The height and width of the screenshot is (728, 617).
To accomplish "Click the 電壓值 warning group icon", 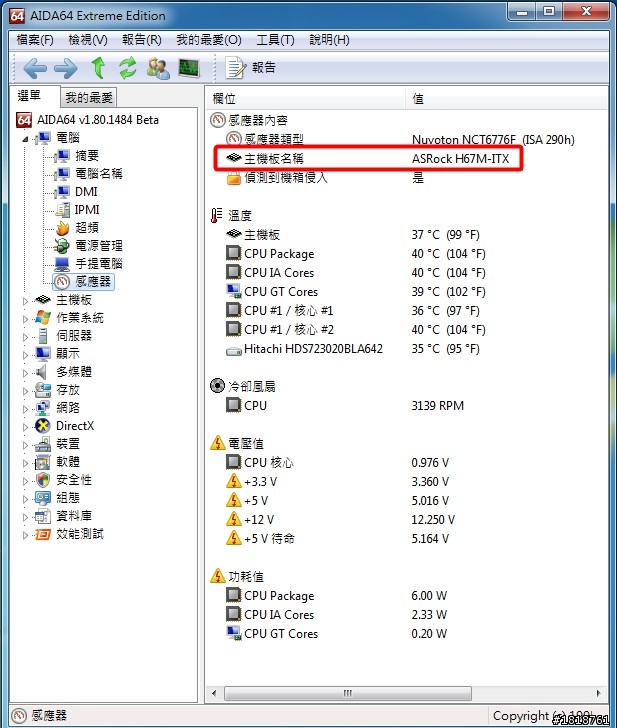I will (x=217, y=443).
